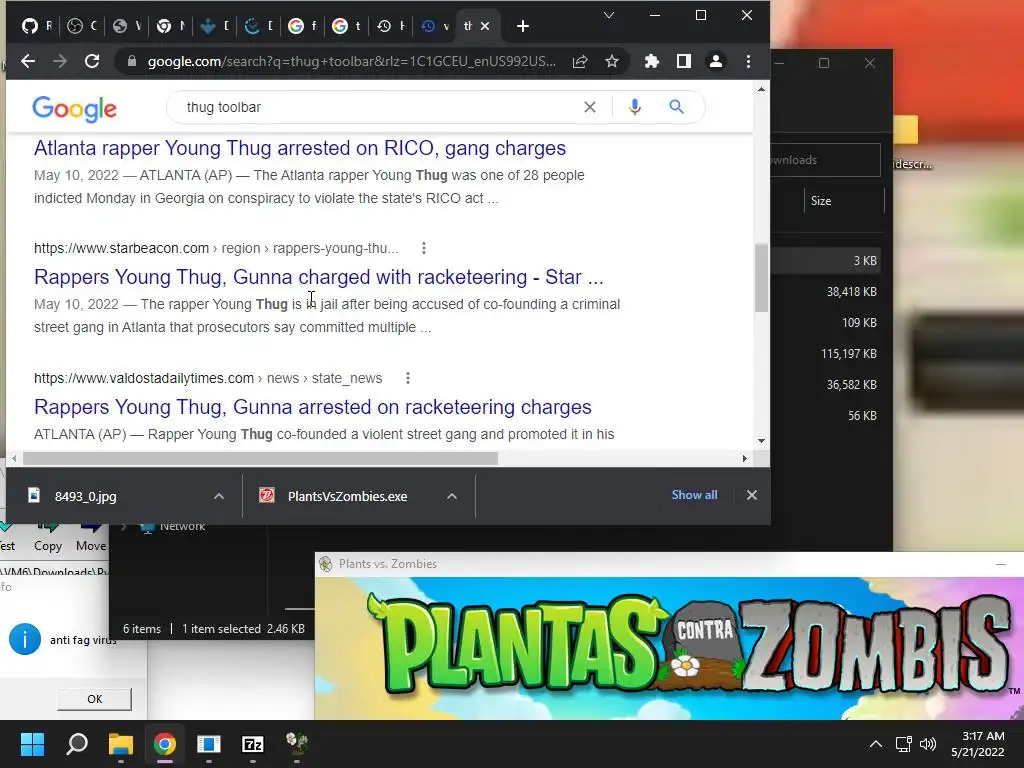Show hidden system tray icons
Image resolution: width=1024 pixels, height=768 pixels.
click(876, 744)
